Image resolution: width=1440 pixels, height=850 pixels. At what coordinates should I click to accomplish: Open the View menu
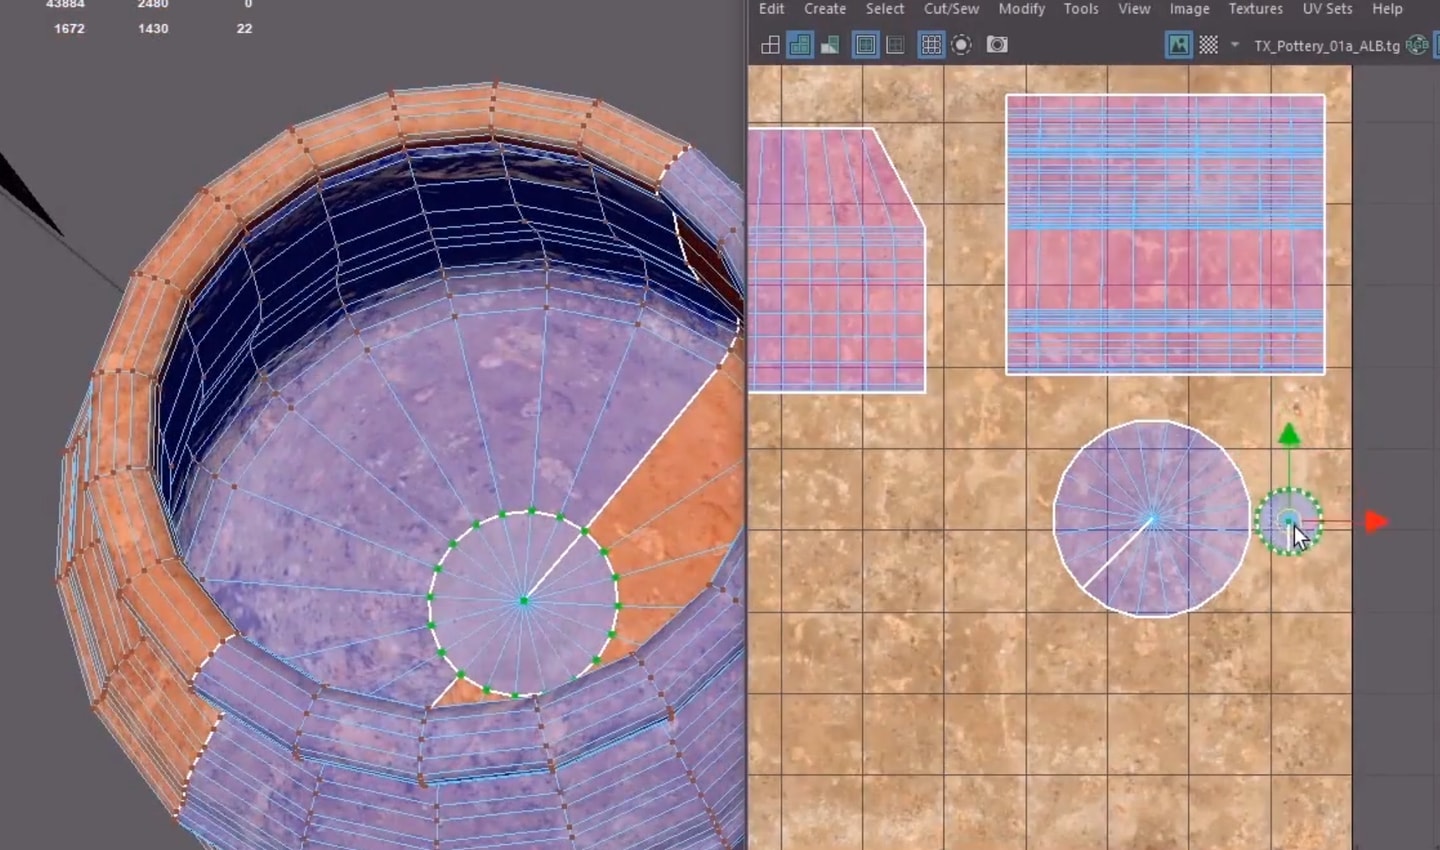click(1134, 9)
